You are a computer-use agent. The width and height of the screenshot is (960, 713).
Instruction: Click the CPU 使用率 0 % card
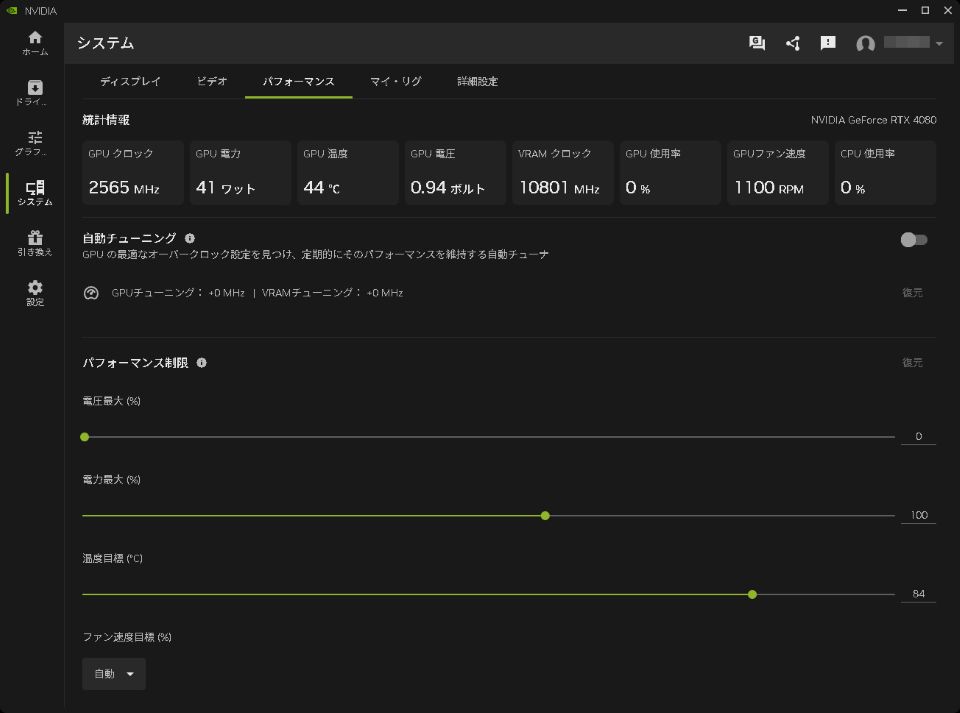[x=885, y=173]
